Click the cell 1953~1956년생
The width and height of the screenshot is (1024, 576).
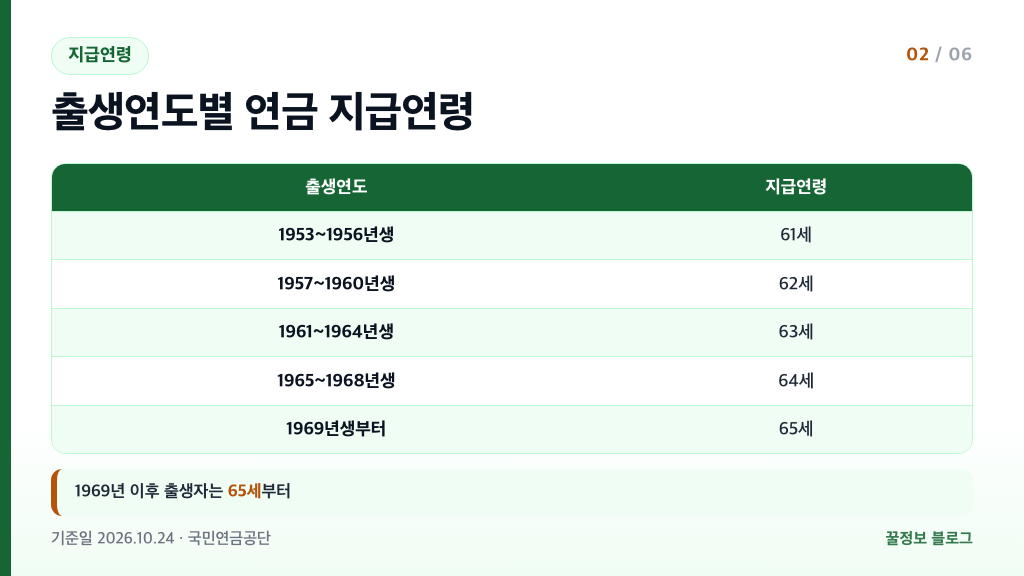tap(336, 234)
